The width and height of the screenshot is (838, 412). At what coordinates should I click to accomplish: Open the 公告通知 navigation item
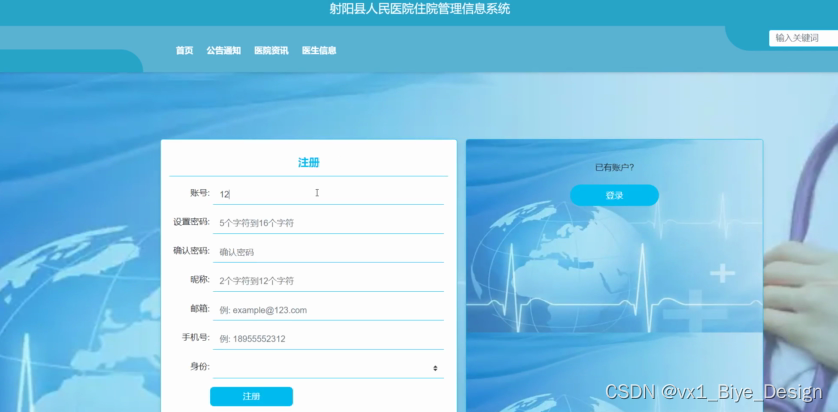tap(223, 51)
